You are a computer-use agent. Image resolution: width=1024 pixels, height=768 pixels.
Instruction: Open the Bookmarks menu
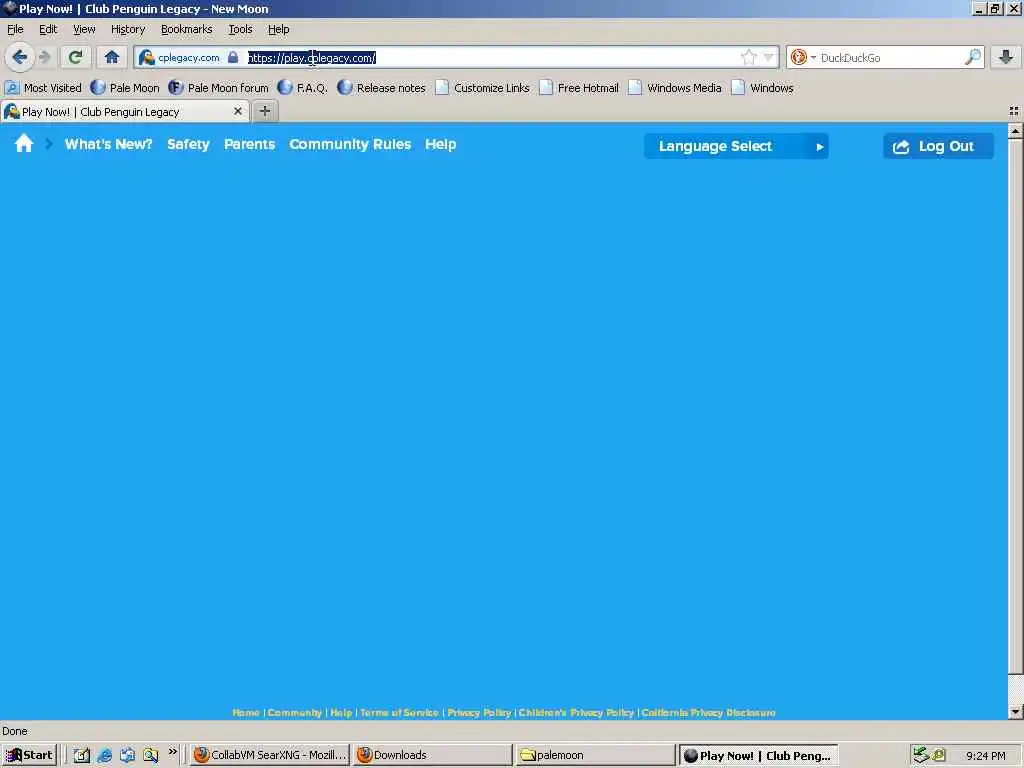point(187,29)
